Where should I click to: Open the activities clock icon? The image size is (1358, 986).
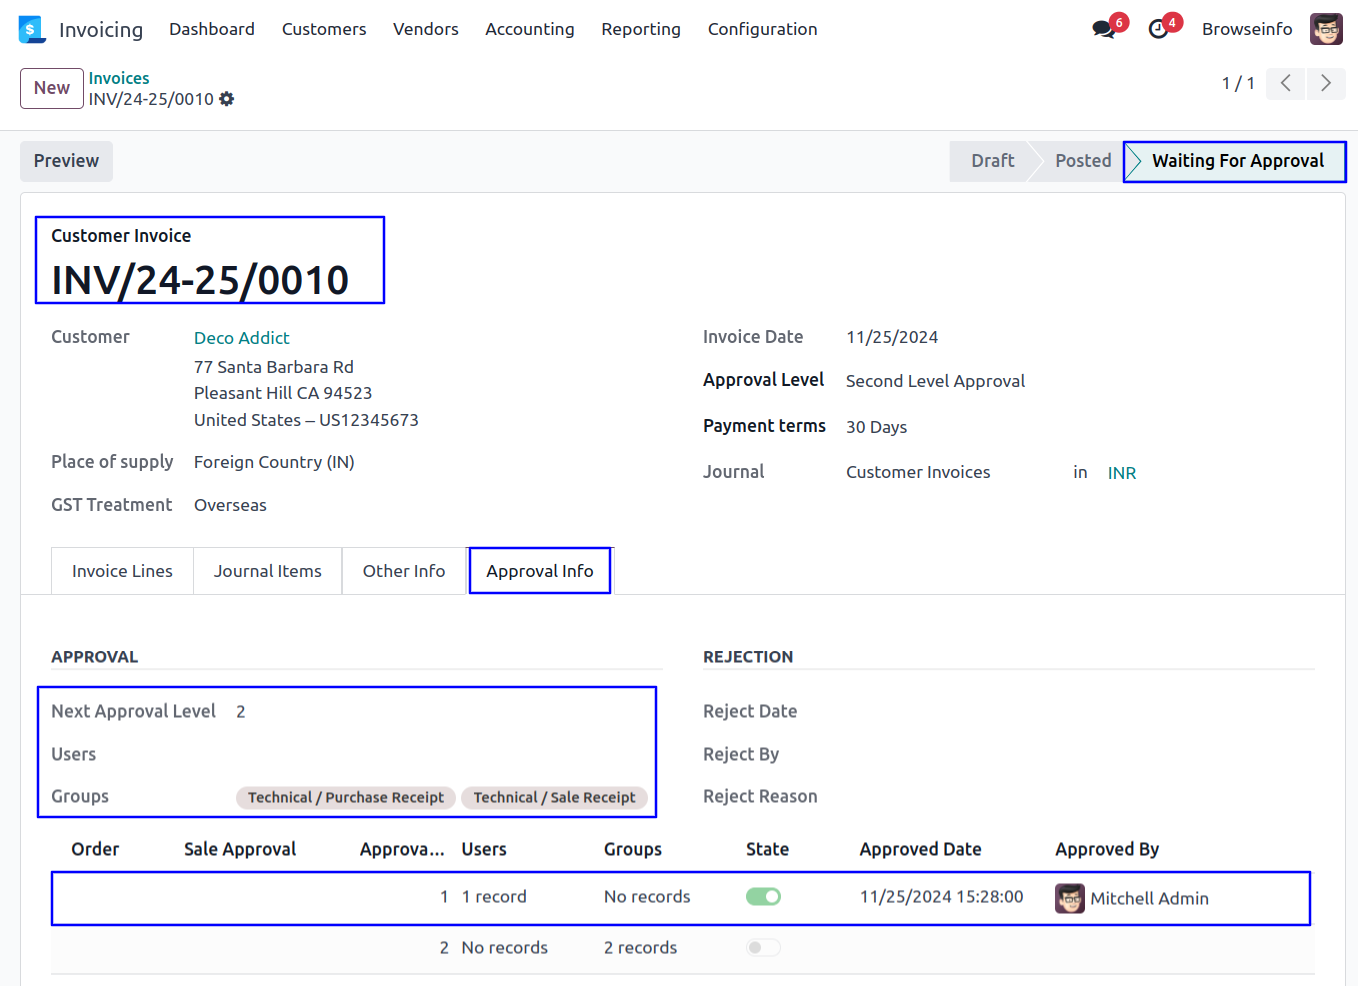1158,30
